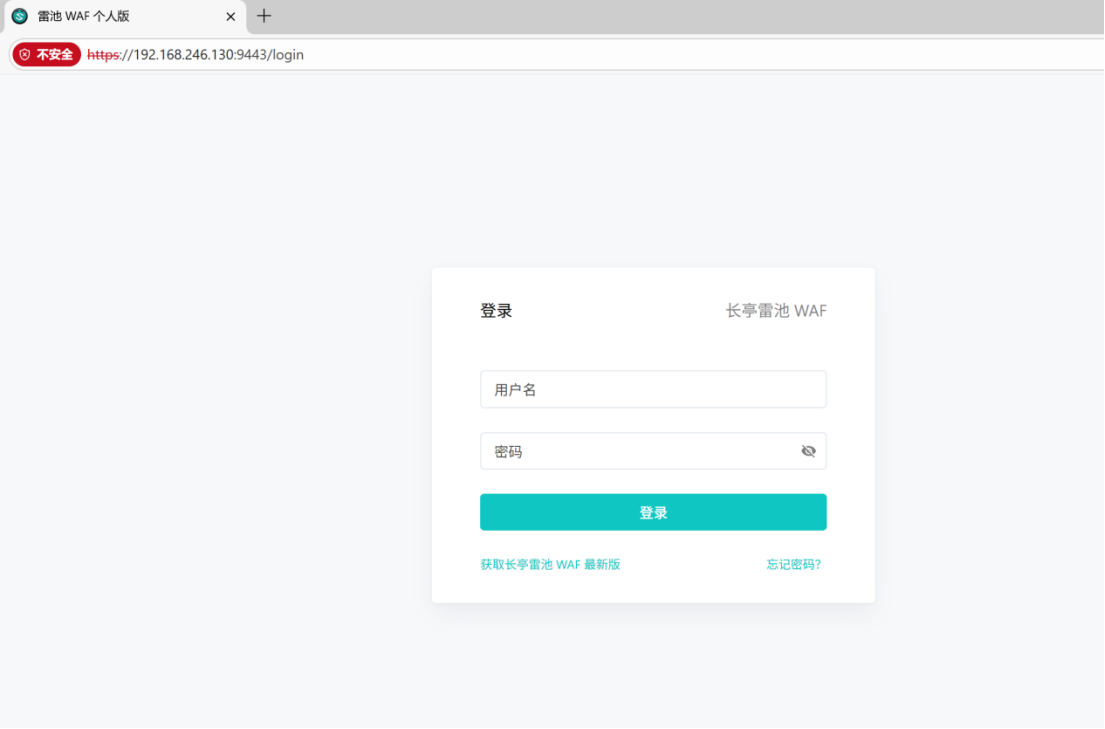1105x729 pixels.
Task: Click the 登录 heading text
Action: pyautogui.click(x=496, y=311)
